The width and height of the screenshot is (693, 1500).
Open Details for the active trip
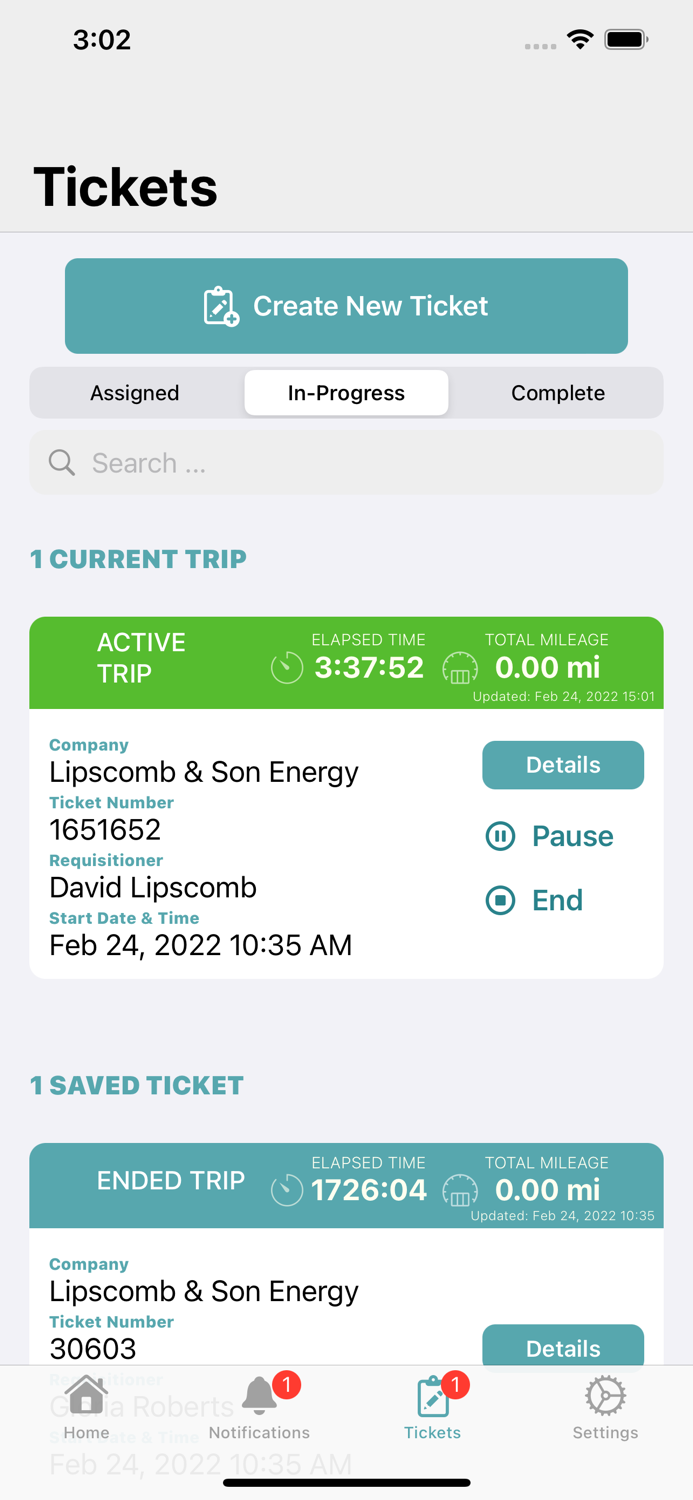(563, 764)
